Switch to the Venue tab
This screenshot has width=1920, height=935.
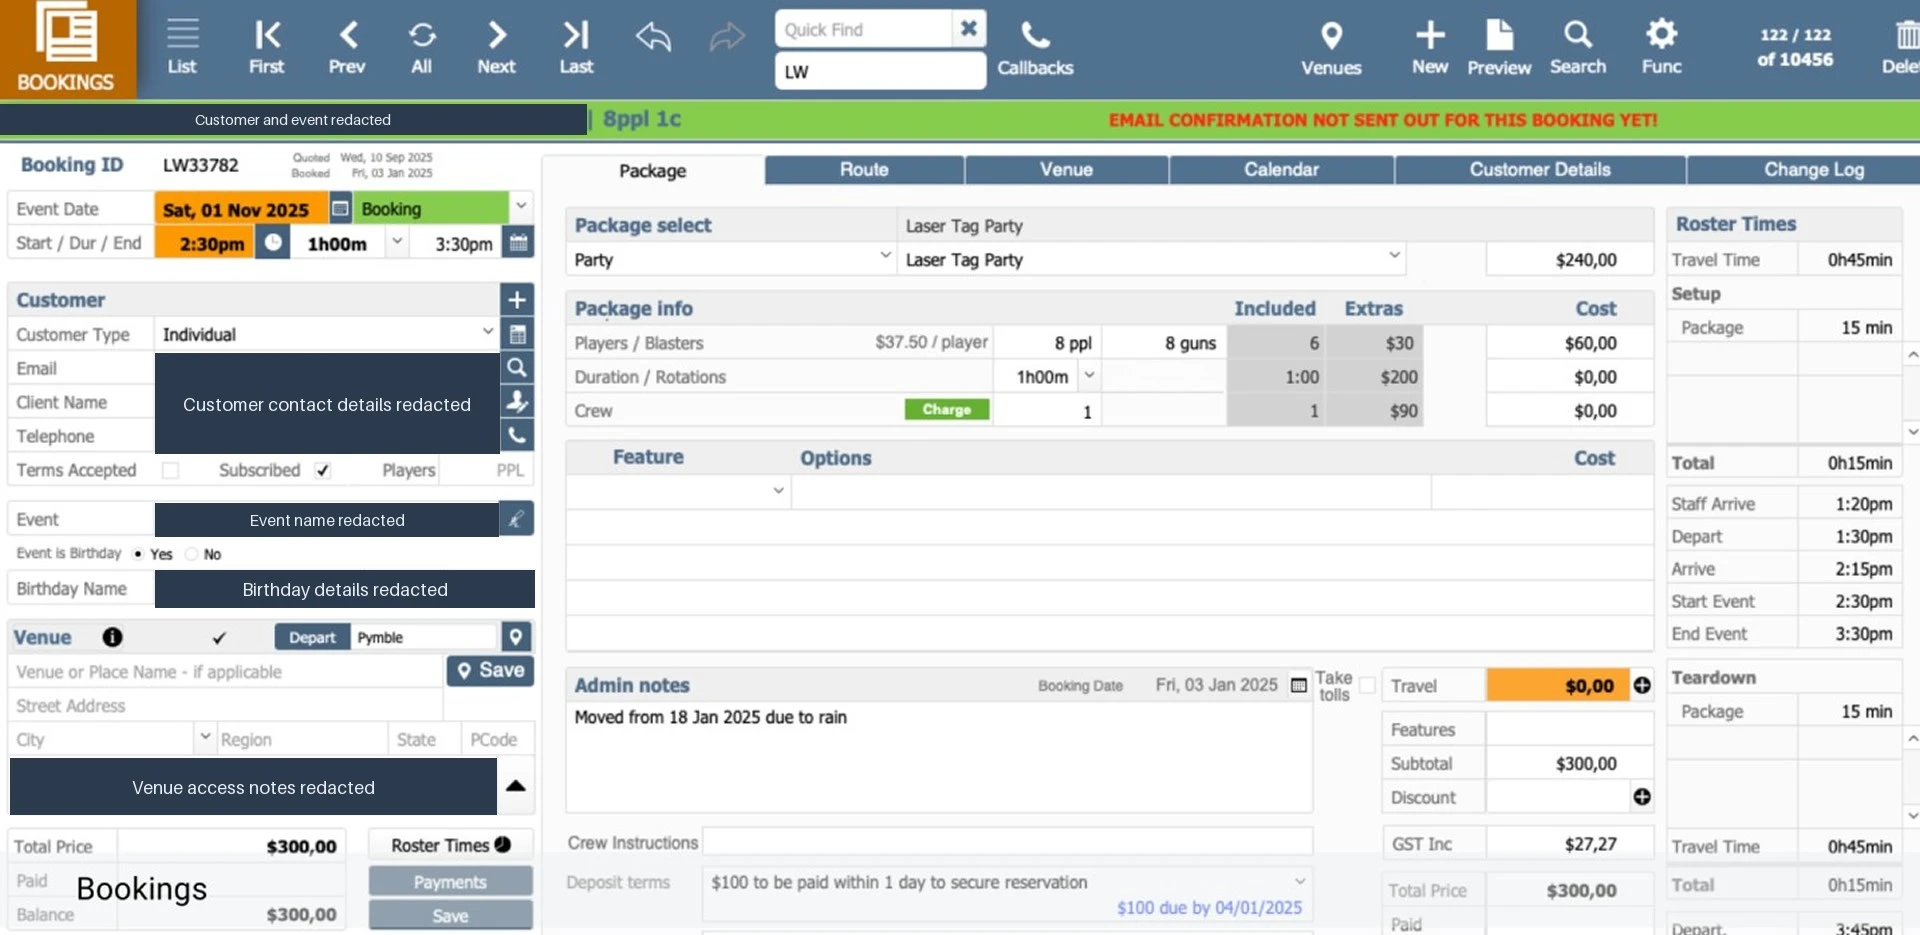[1066, 170]
